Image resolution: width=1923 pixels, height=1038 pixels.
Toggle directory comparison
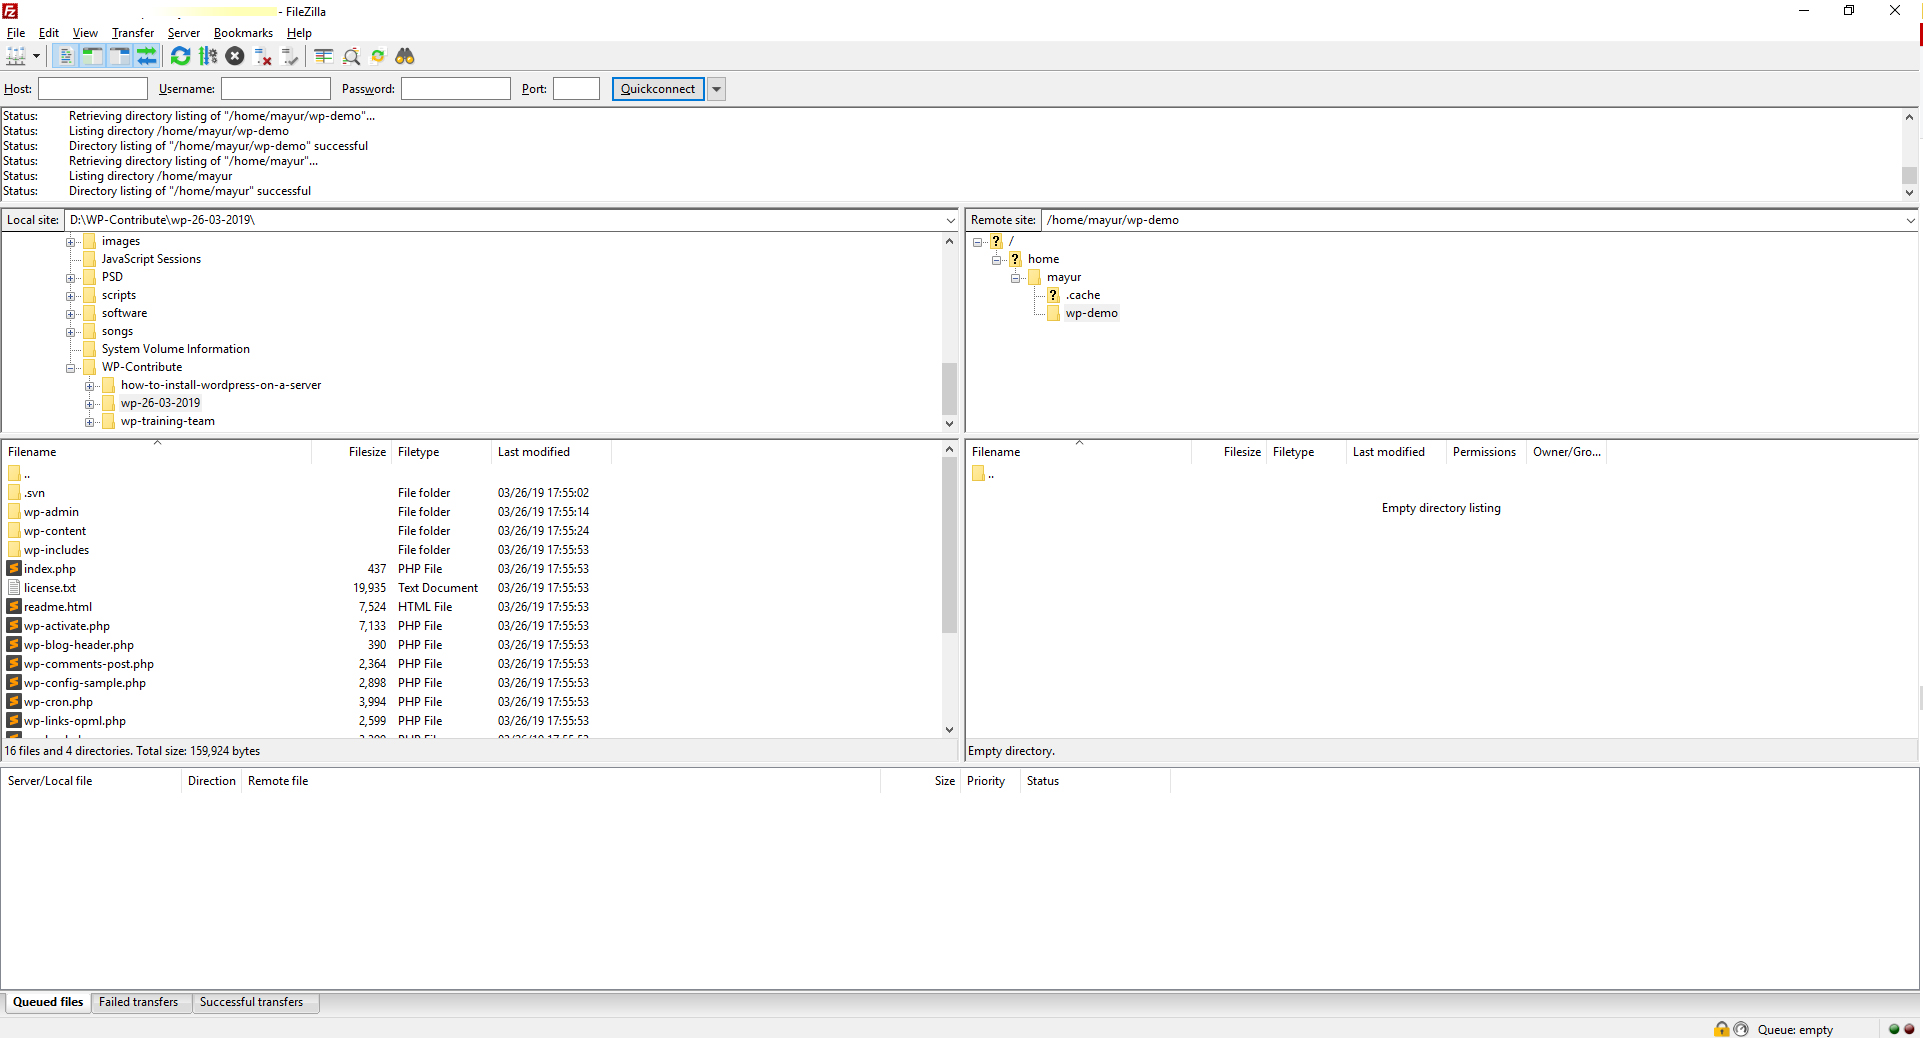pos(351,56)
